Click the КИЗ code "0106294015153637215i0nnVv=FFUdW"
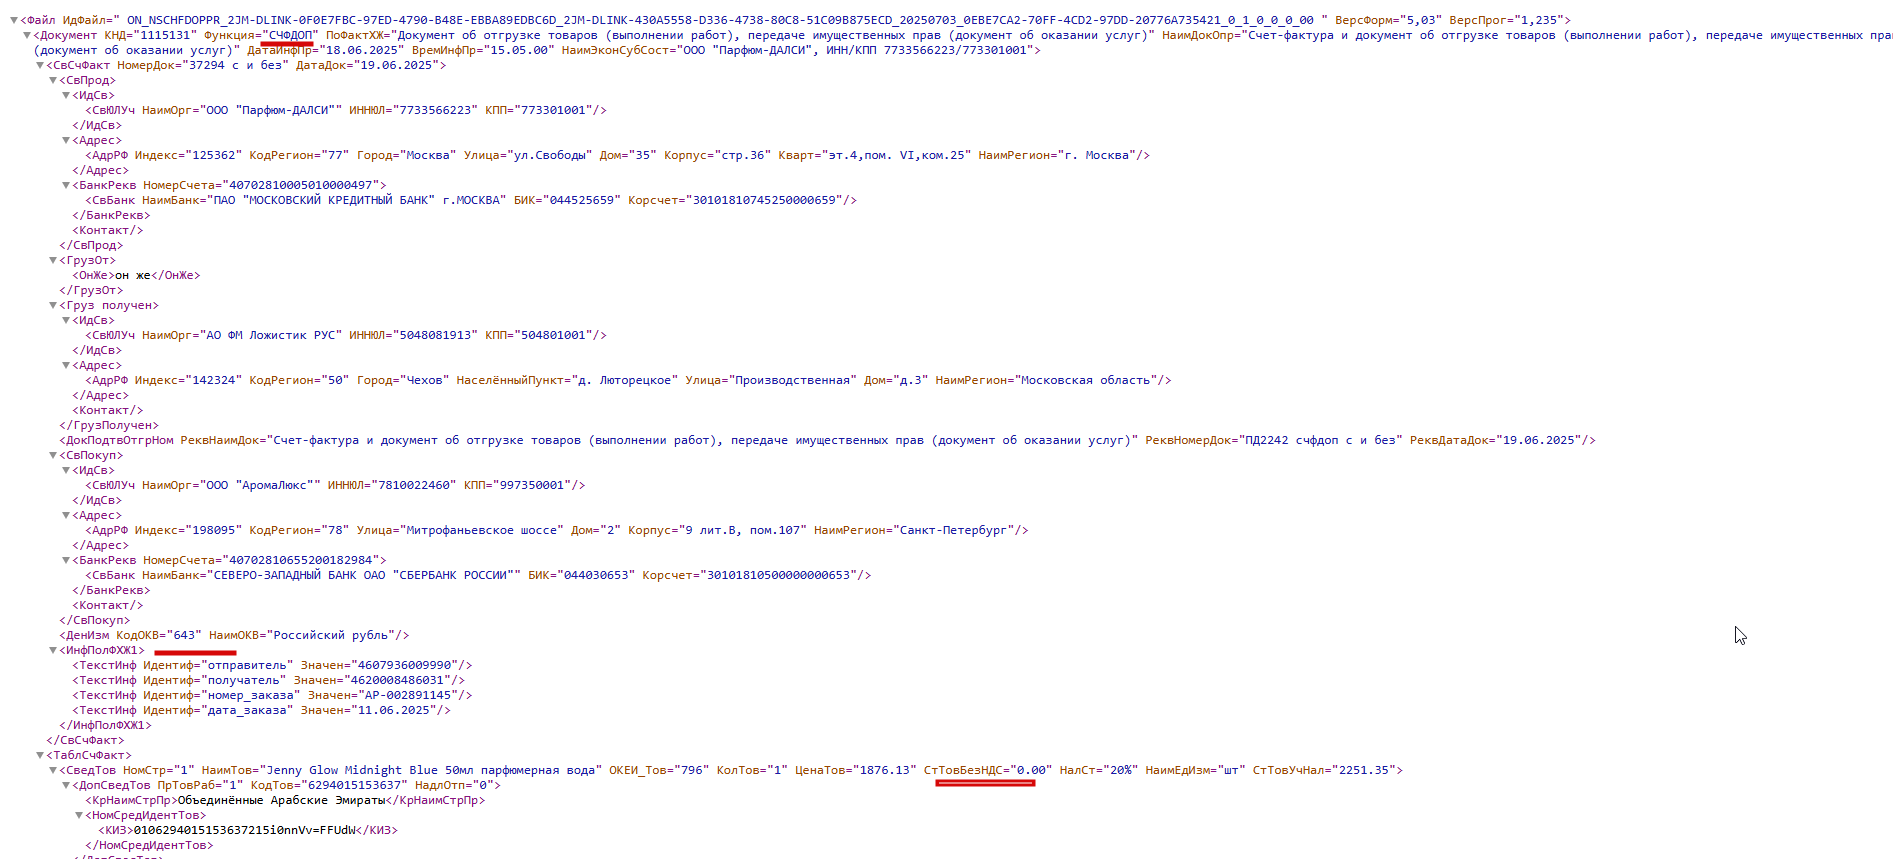1893x859 pixels. tap(245, 830)
